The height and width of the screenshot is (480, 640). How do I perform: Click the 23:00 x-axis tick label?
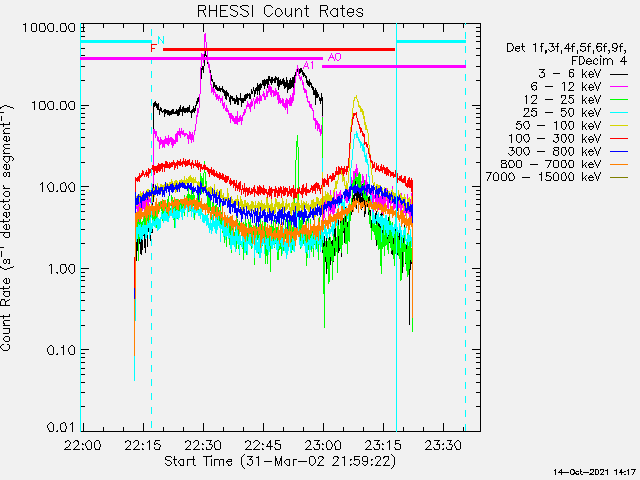[x=323, y=445]
